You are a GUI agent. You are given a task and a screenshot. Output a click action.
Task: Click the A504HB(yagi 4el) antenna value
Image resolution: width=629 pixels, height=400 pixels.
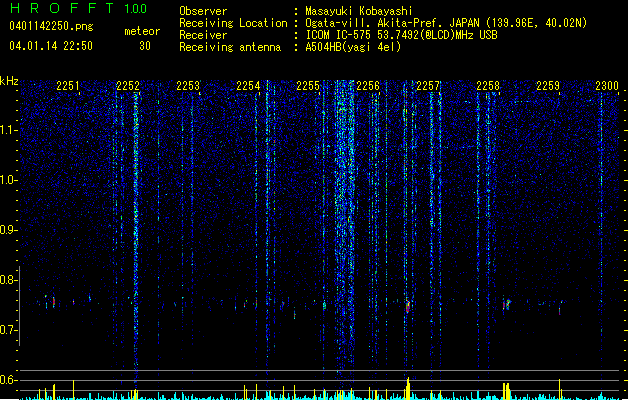pyautogui.click(x=353, y=47)
